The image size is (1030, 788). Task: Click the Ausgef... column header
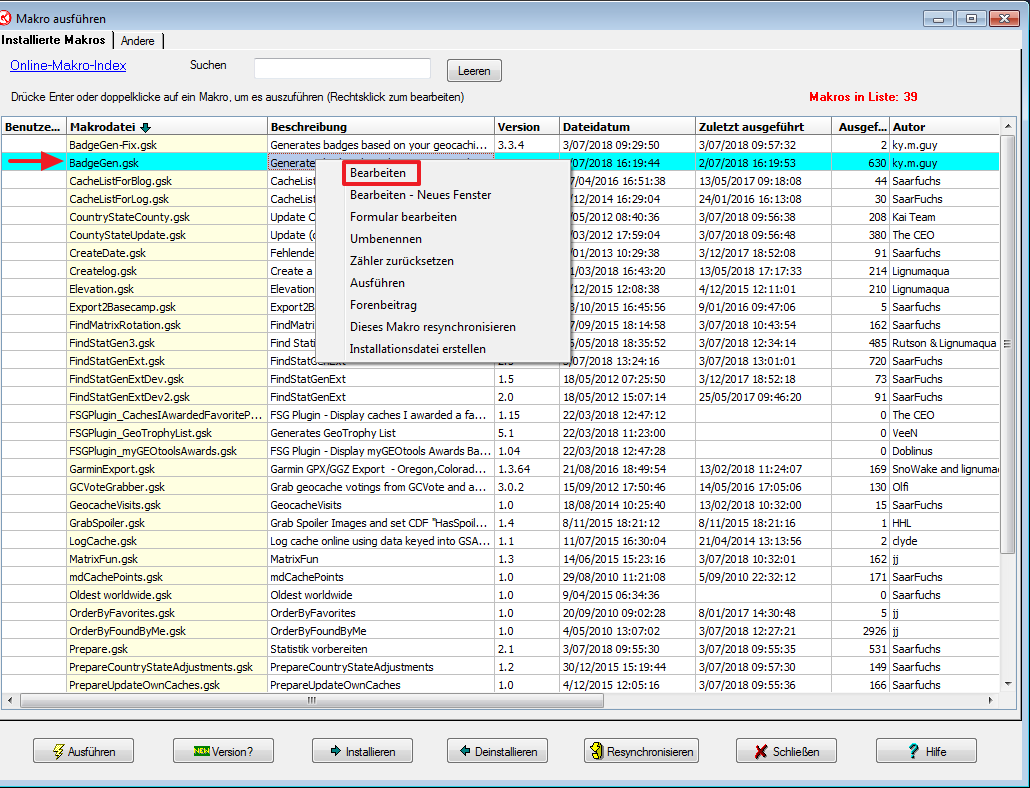click(860, 127)
